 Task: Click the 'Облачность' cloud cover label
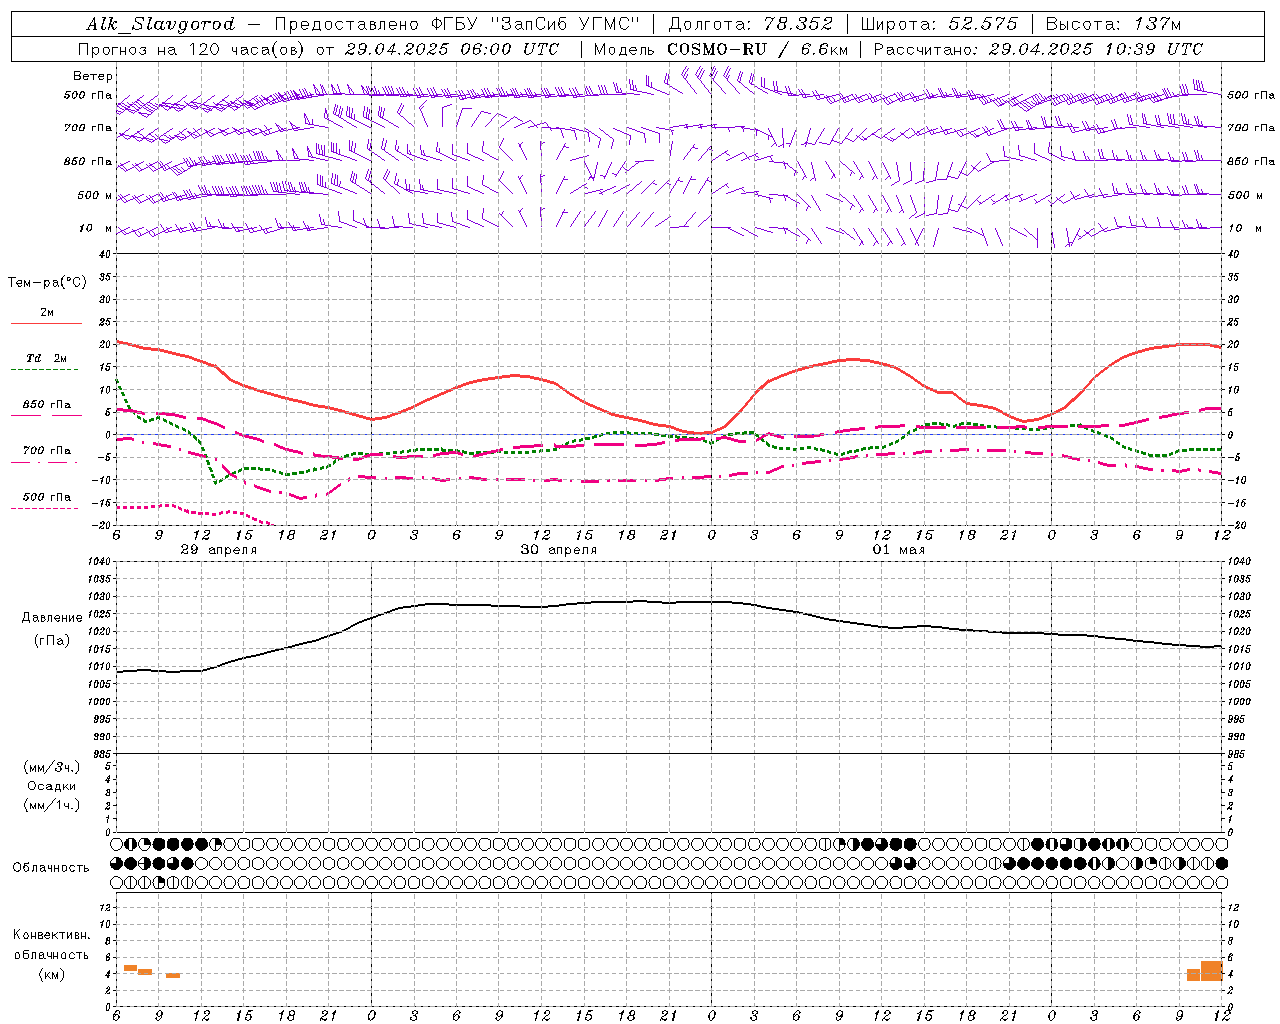(51, 867)
